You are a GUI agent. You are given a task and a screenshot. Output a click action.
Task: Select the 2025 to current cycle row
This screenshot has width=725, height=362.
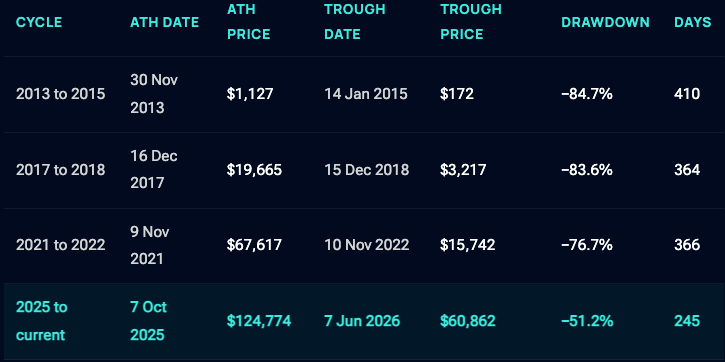click(362, 321)
